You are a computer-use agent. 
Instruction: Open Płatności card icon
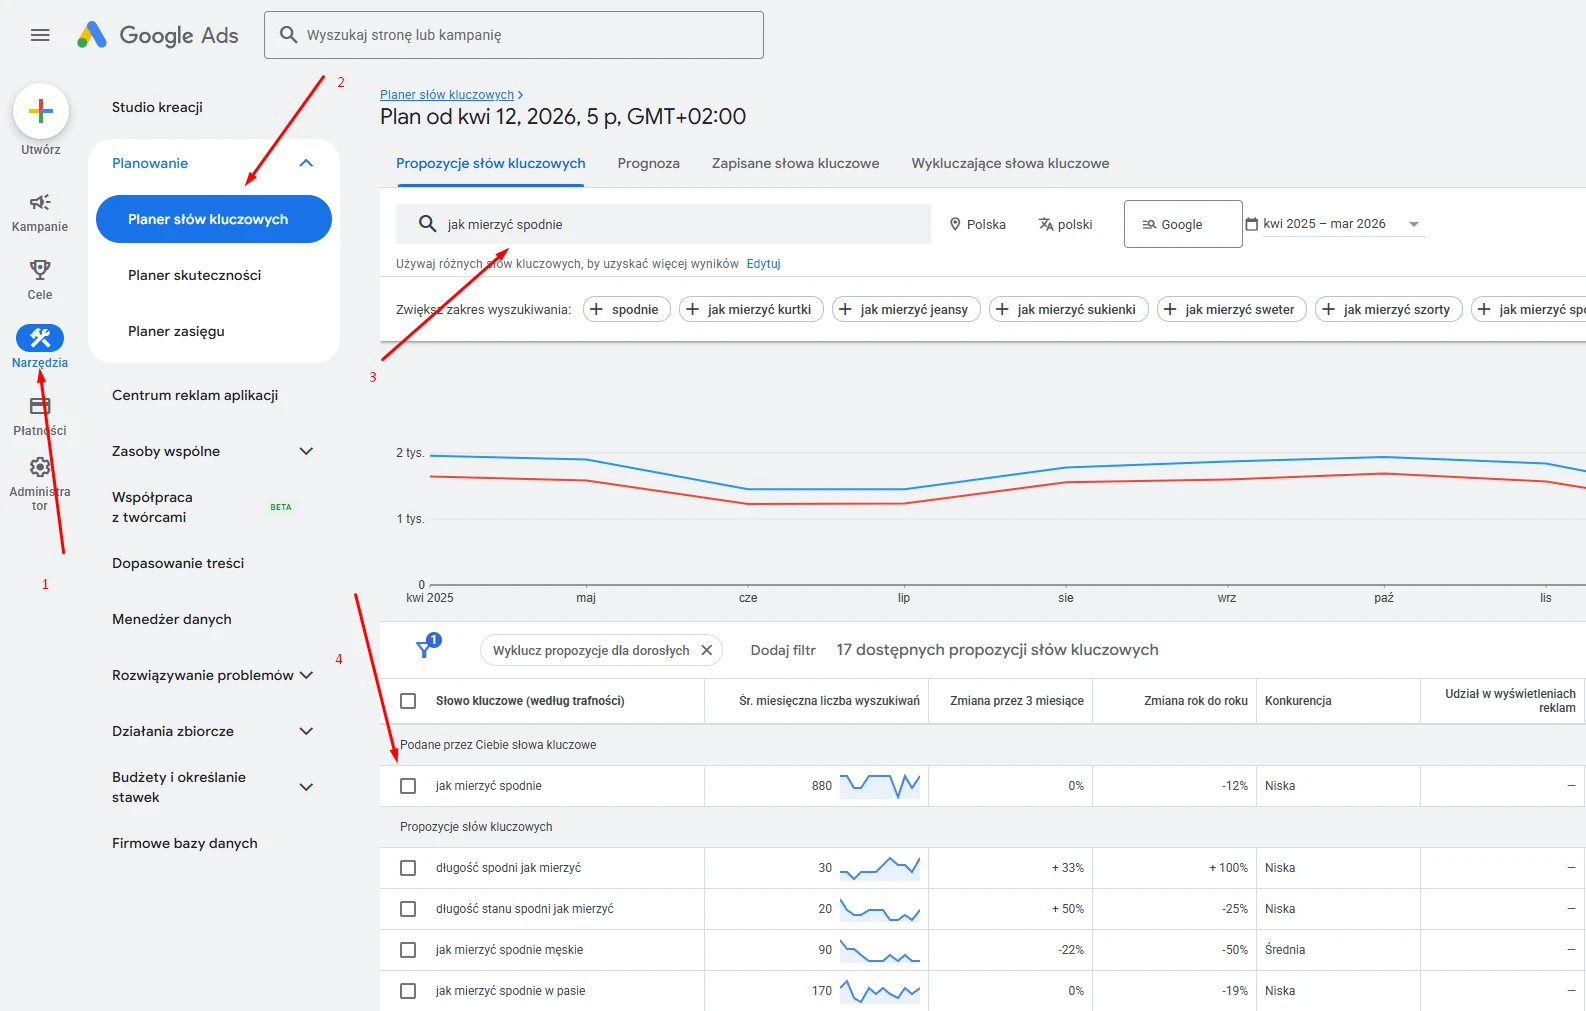(x=40, y=406)
